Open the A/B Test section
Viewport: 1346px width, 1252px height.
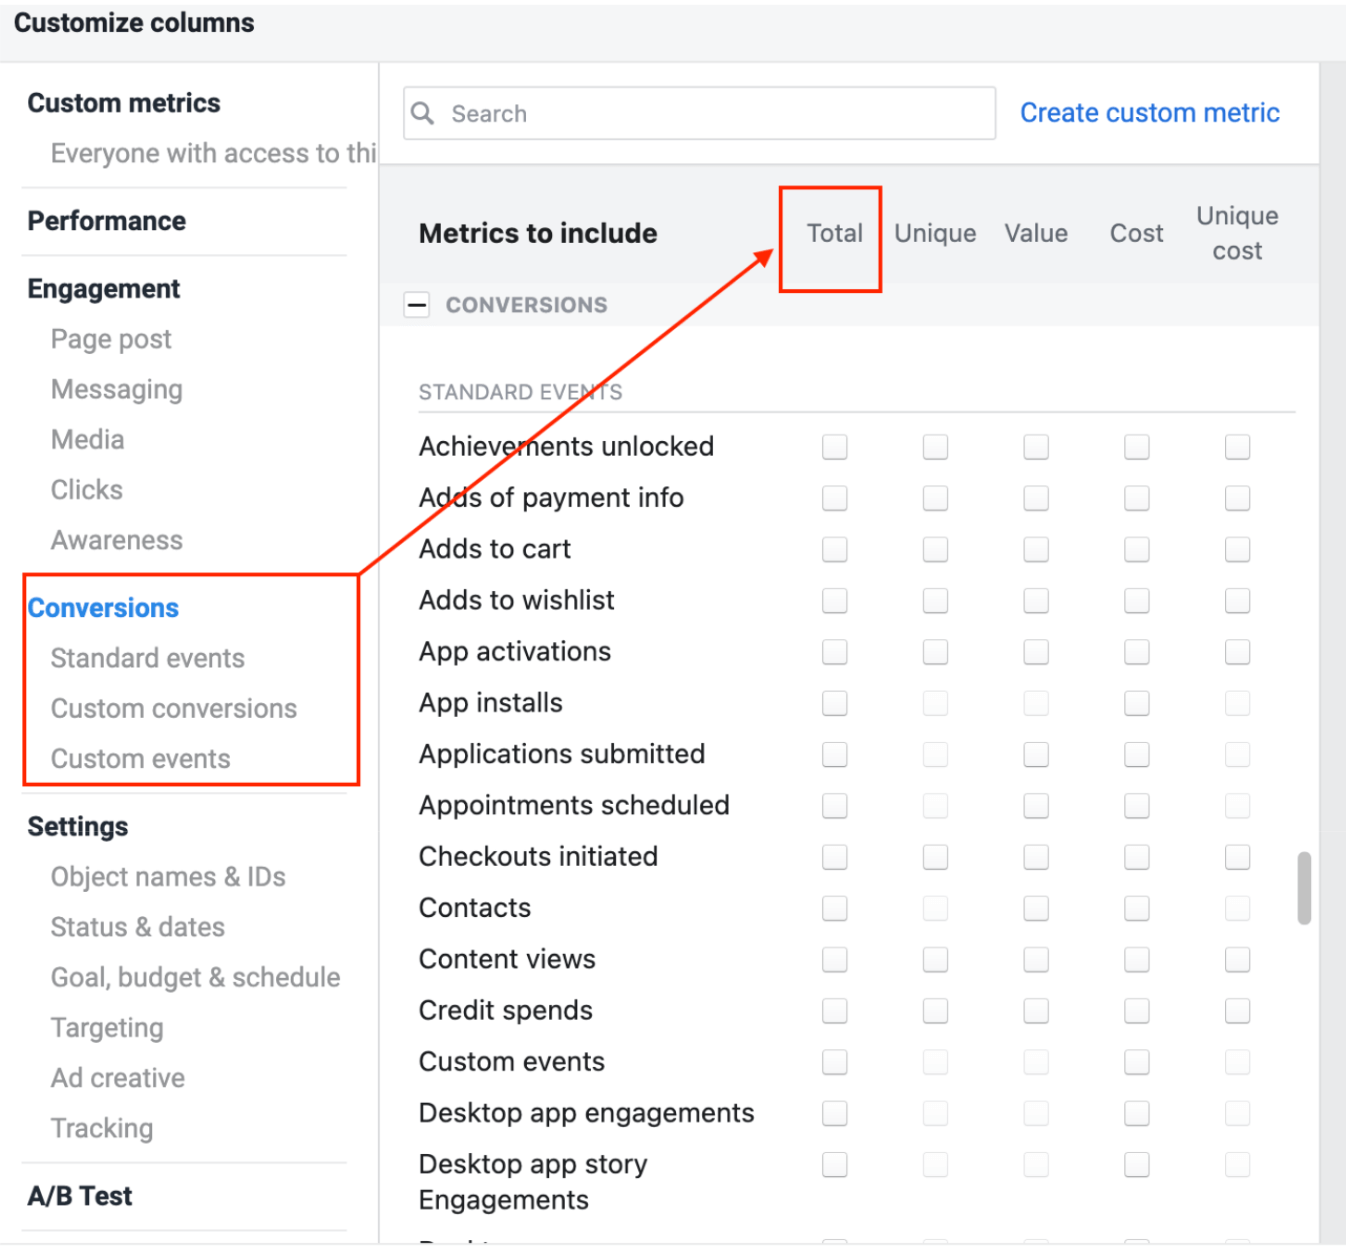pos(80,1196)
